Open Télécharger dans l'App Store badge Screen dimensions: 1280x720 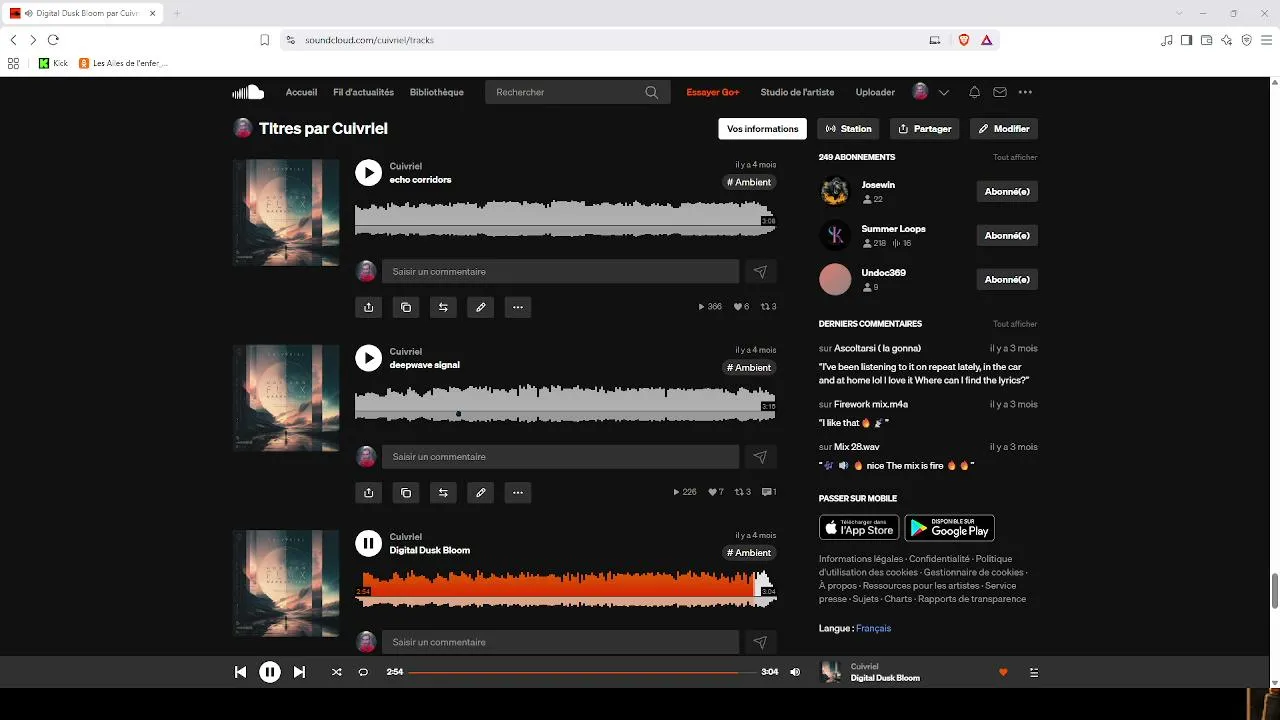(x=859, y=528)
